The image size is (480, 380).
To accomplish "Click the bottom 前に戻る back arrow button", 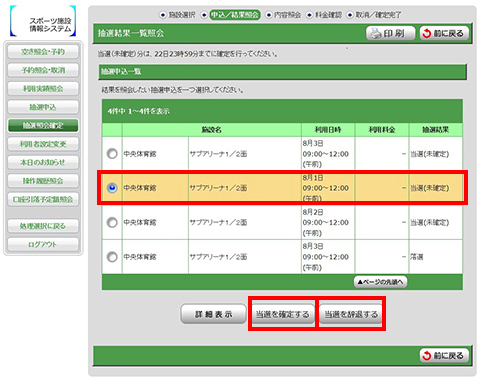I will [444, 356].
